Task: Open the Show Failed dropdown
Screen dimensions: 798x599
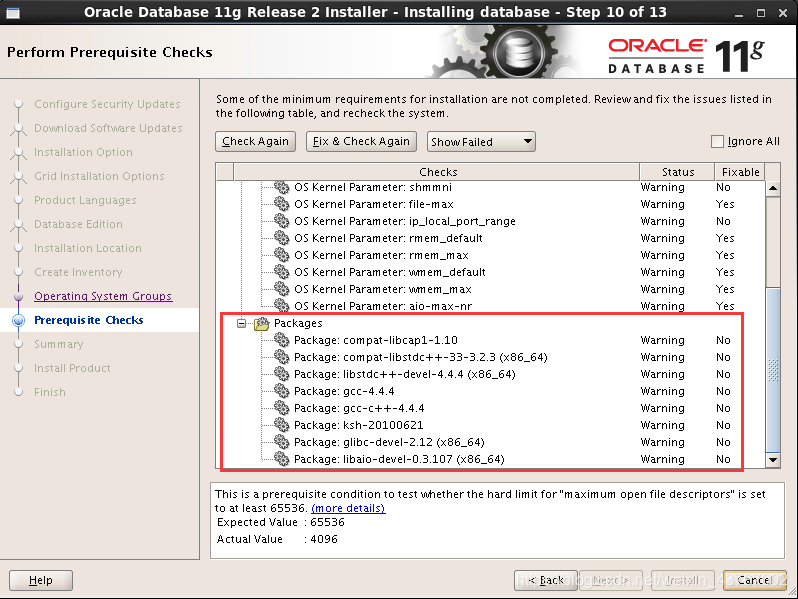Action: point(481,141)
